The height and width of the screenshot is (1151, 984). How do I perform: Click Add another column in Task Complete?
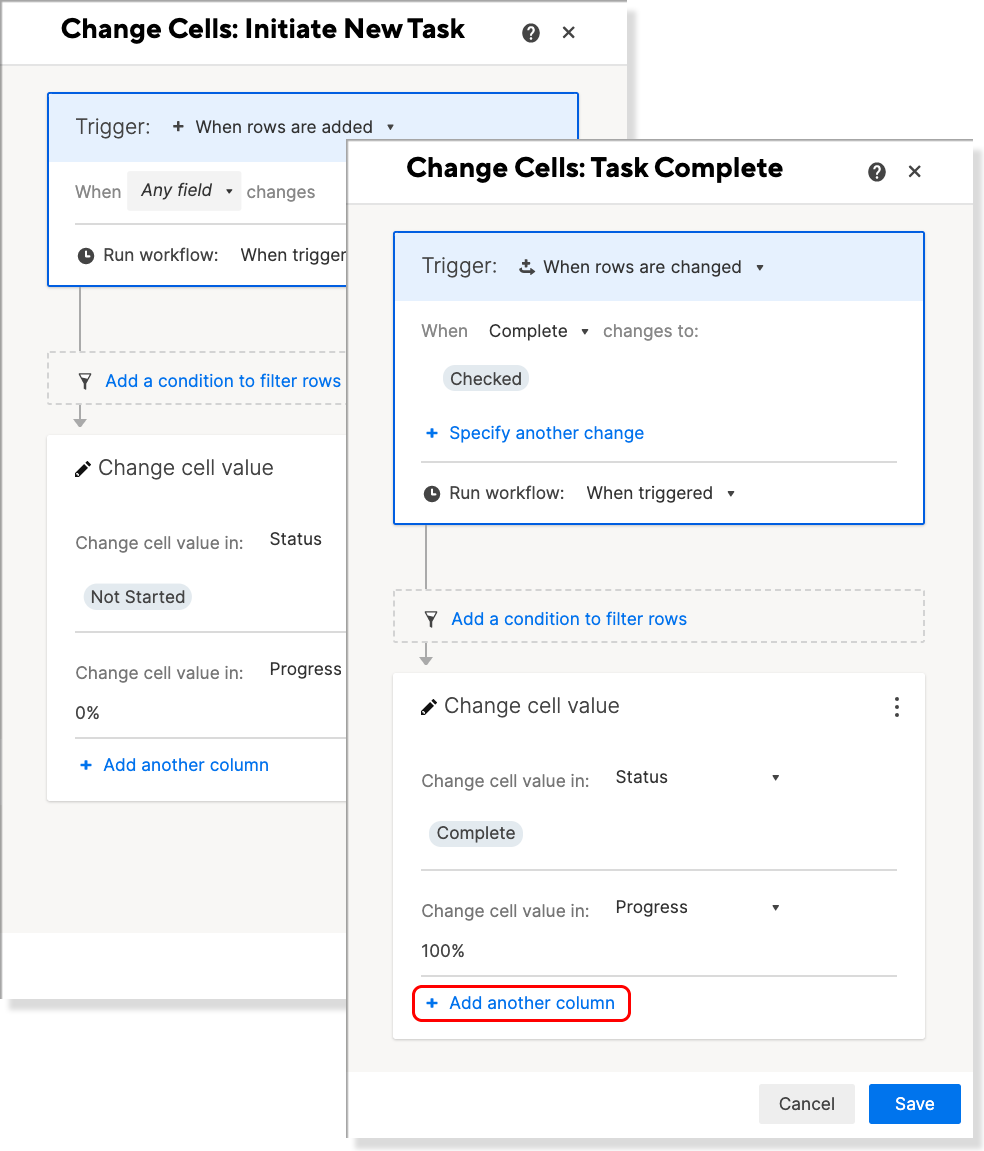coord(521,1003)
